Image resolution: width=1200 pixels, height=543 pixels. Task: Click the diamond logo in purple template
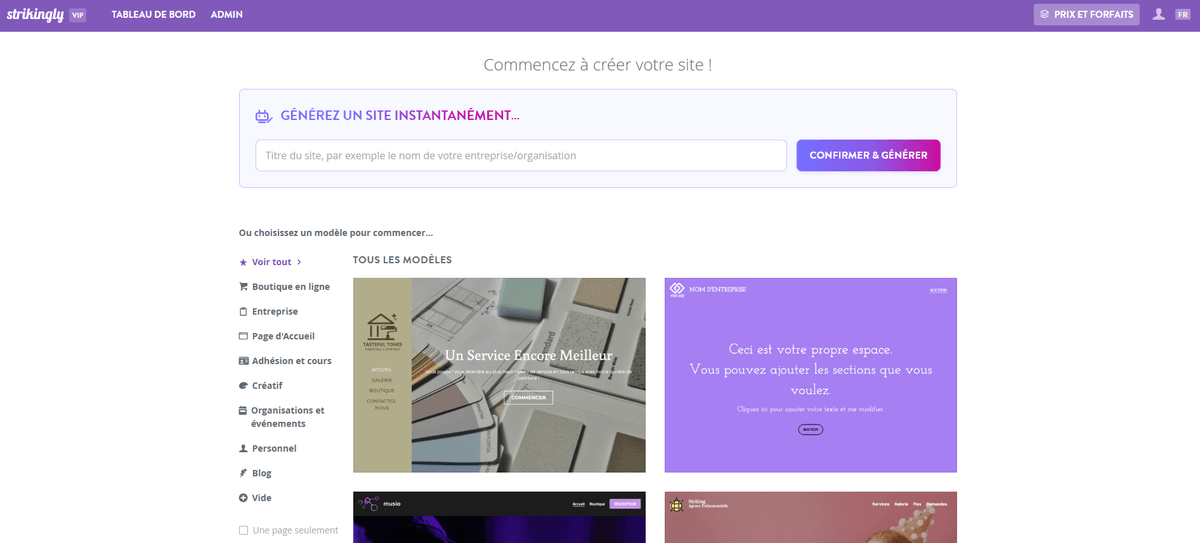pyautogui.click(x=677, y=290)
